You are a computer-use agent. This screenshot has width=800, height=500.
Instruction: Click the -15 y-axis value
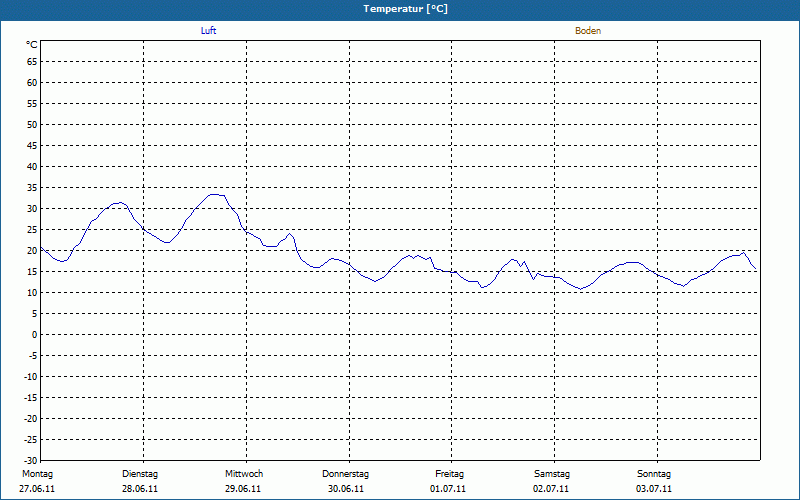31,397
